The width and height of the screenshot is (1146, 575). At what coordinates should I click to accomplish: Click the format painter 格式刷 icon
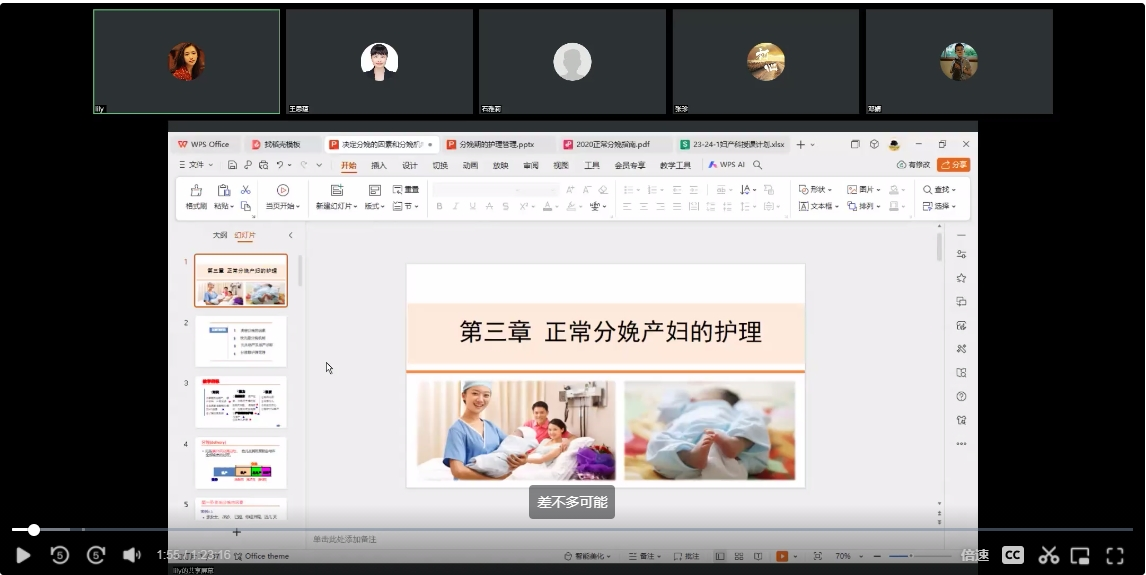[x=196, y=190]
